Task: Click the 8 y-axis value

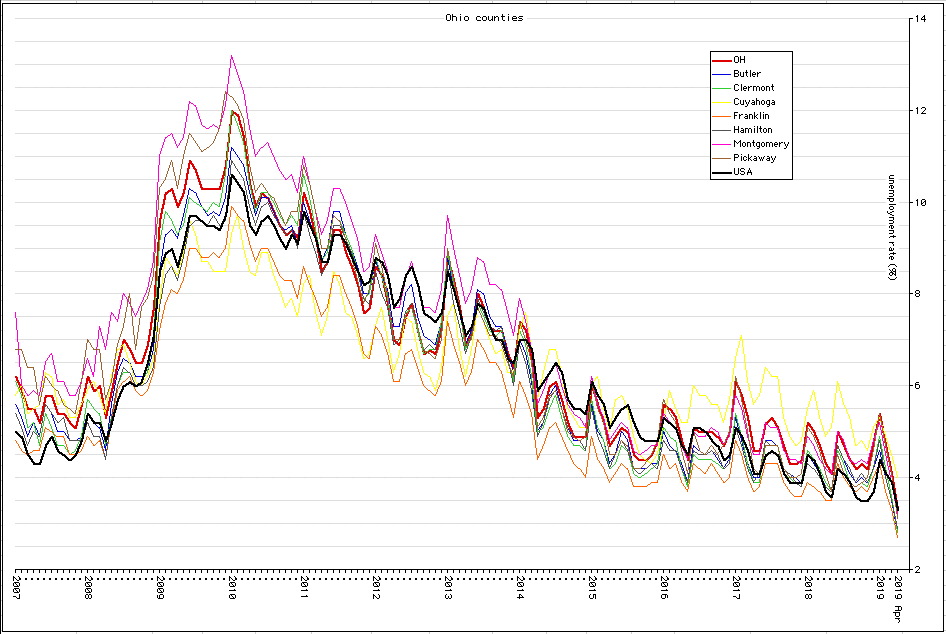Action: point(917,294)
